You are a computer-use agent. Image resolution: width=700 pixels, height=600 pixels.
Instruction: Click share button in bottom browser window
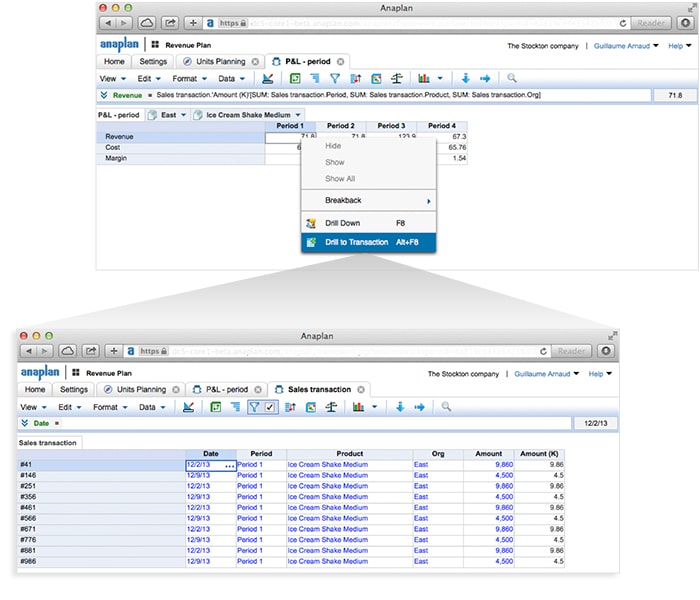tap(91, 351)
